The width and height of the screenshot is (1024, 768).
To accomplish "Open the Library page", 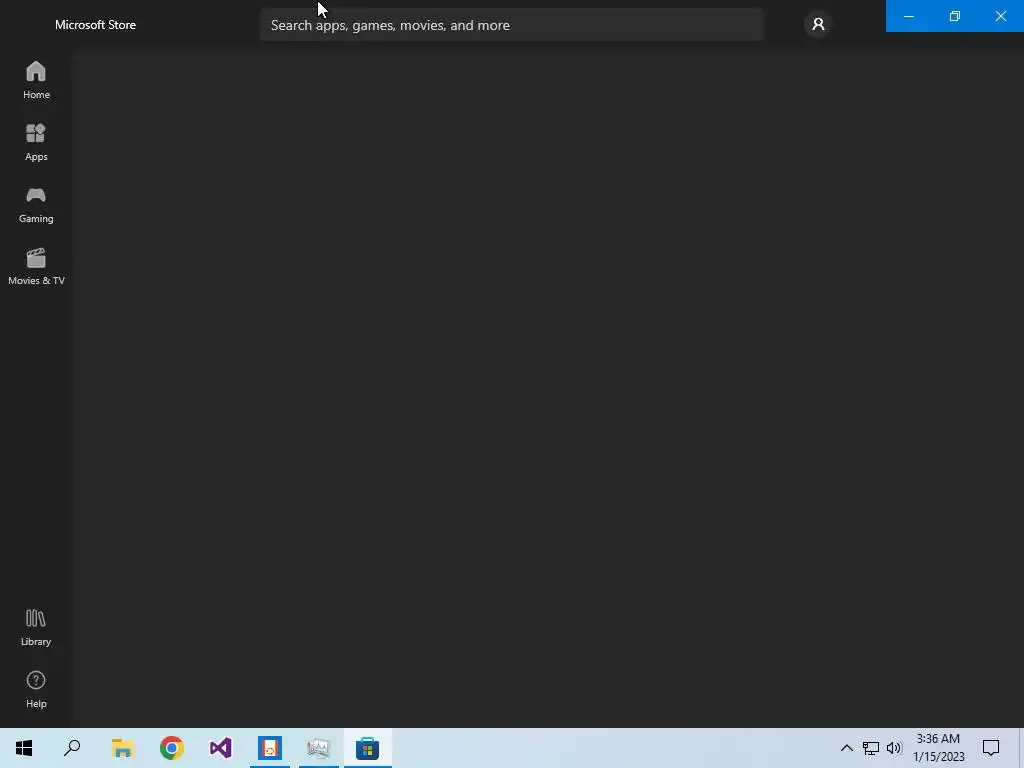I will point(36,628).
